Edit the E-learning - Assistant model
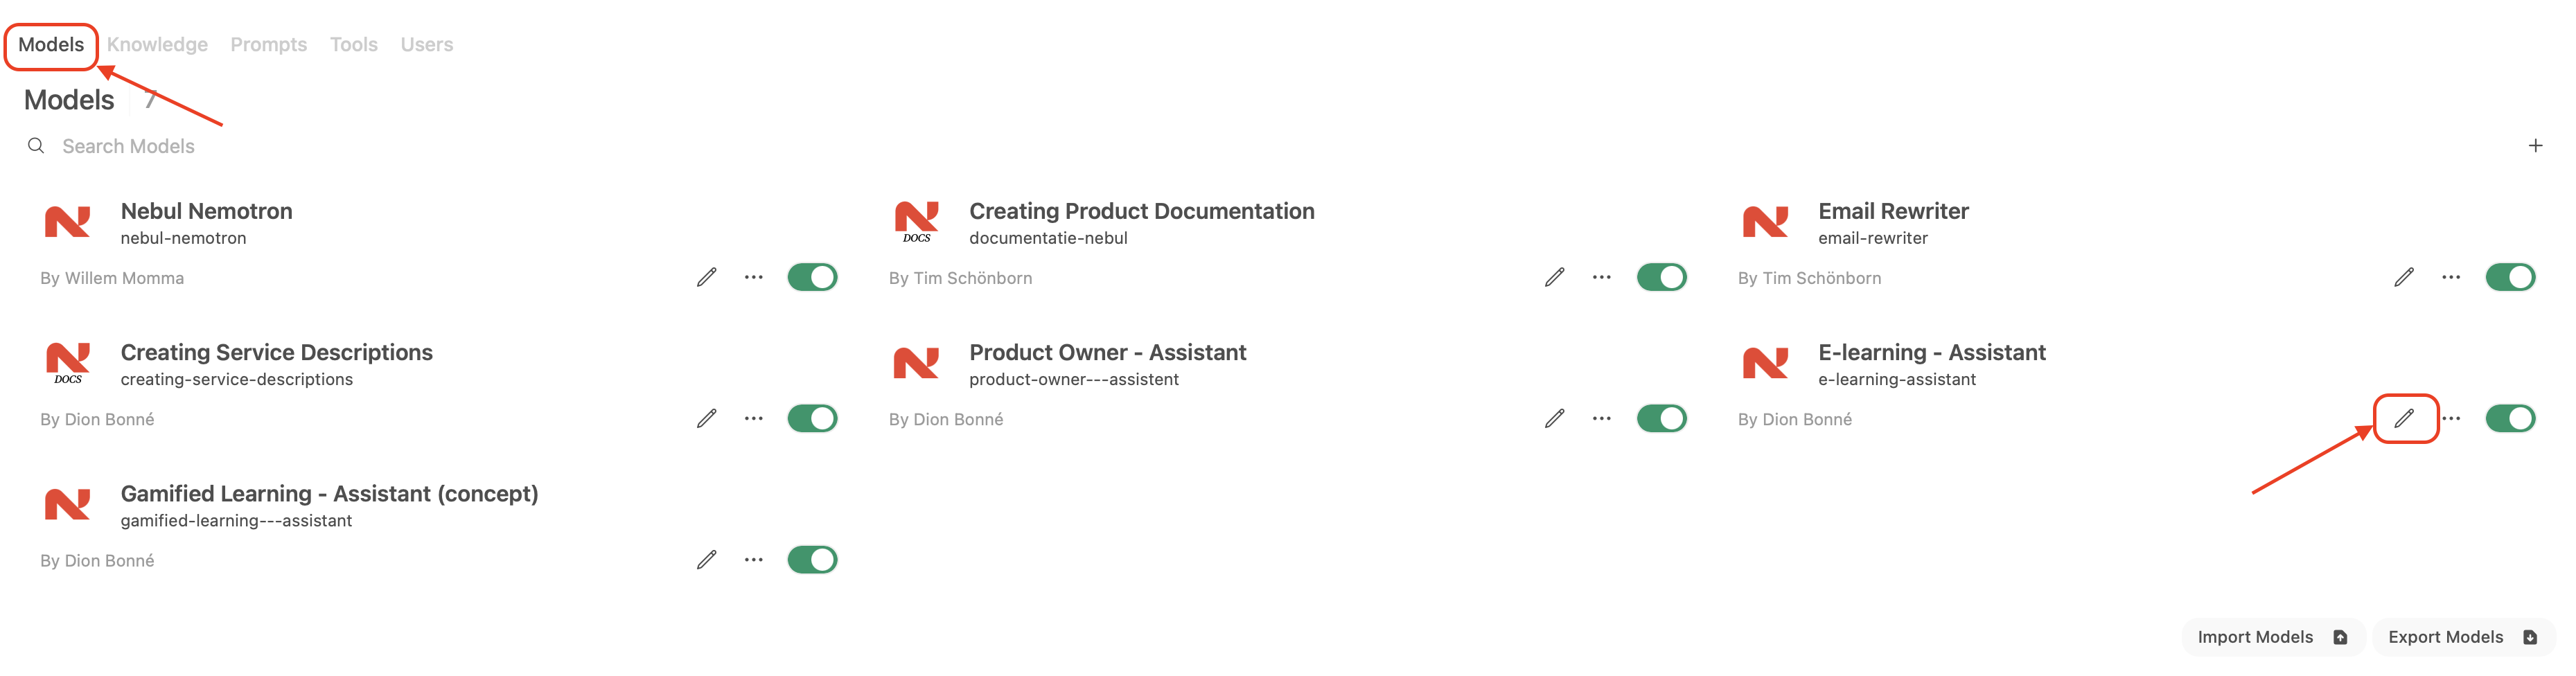The width and height of the screenshot is (2576, 676). (2404, 418)
